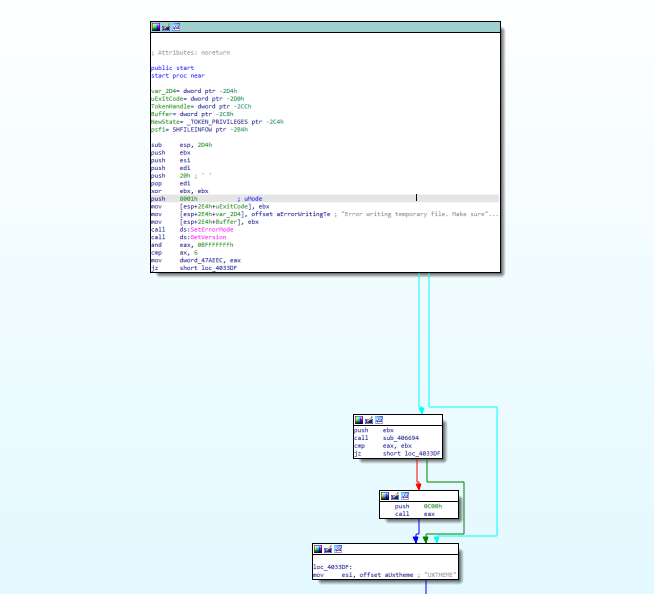Click group icon on sub_406694 call block
This screenshot has width=654, height=594.
click(x=378, y=420)
